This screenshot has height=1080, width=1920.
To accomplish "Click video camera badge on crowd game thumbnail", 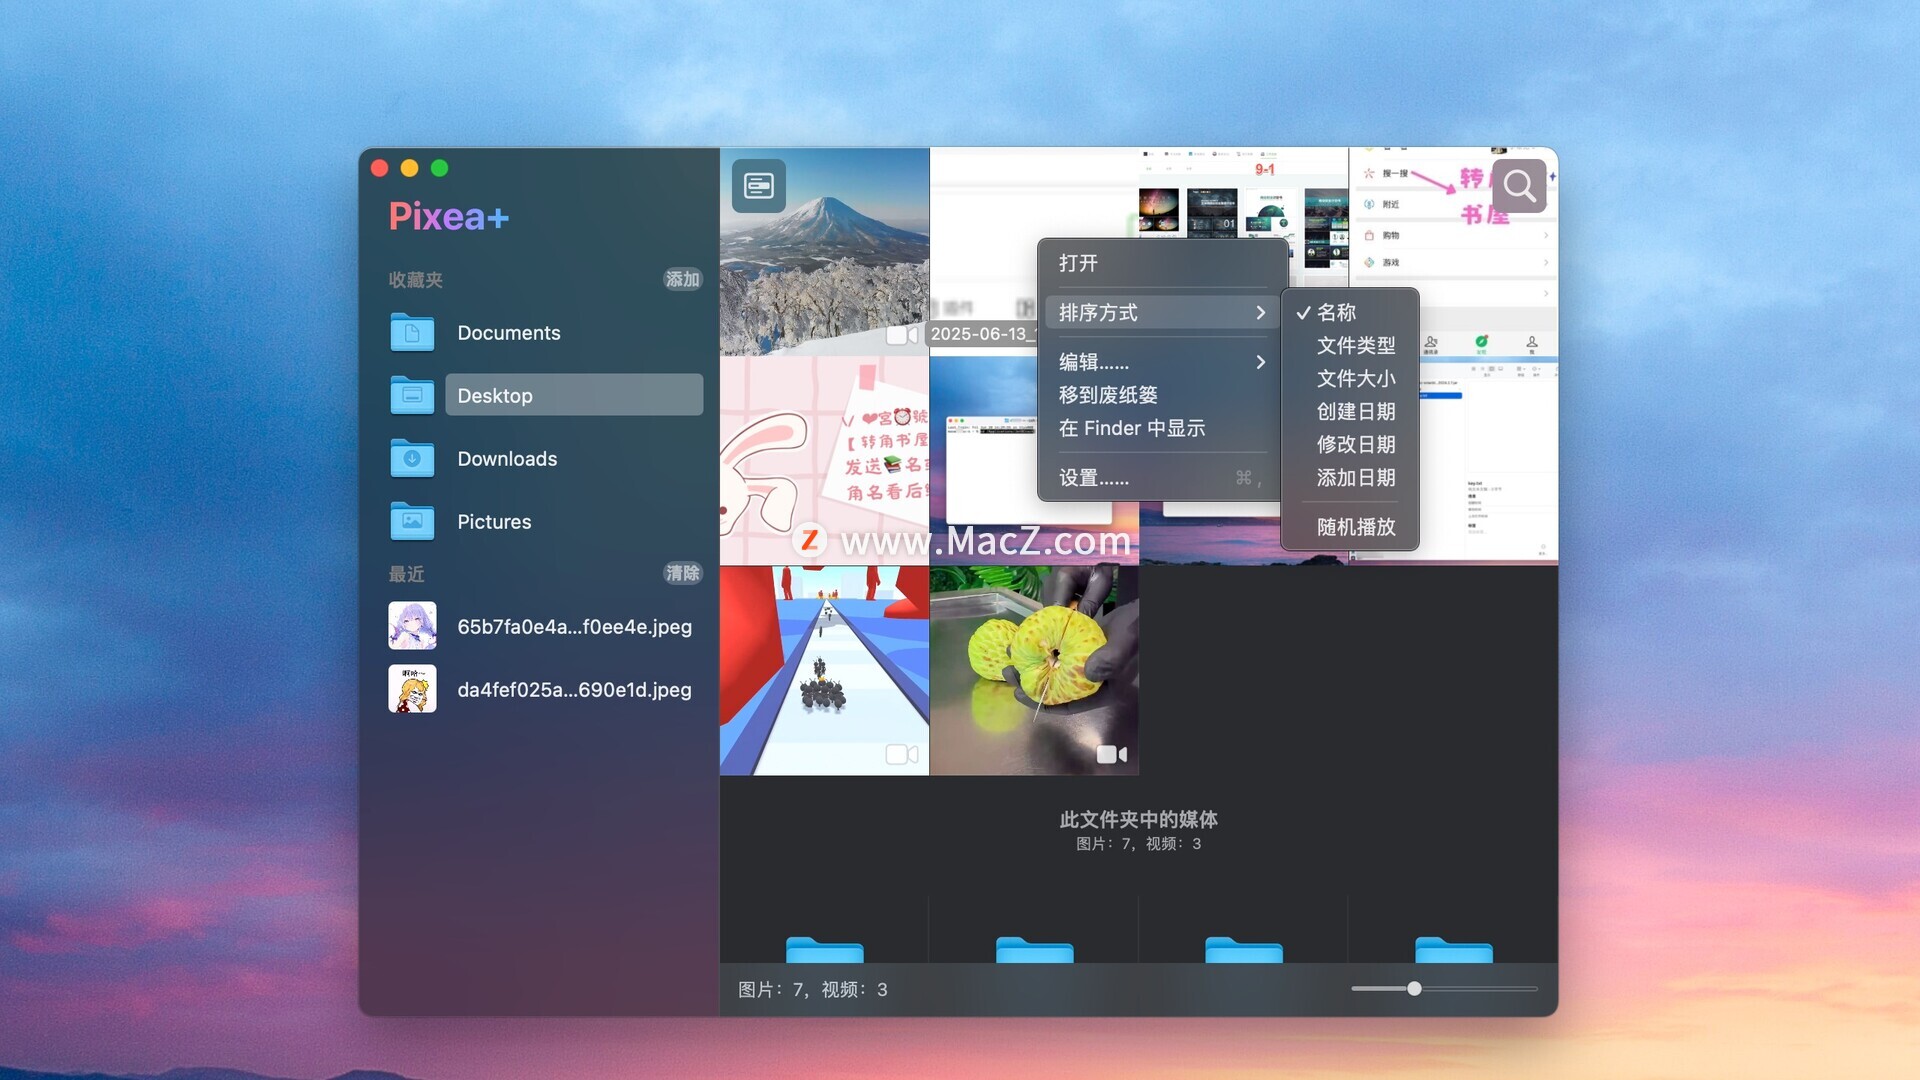I will (x=902, y=755).
